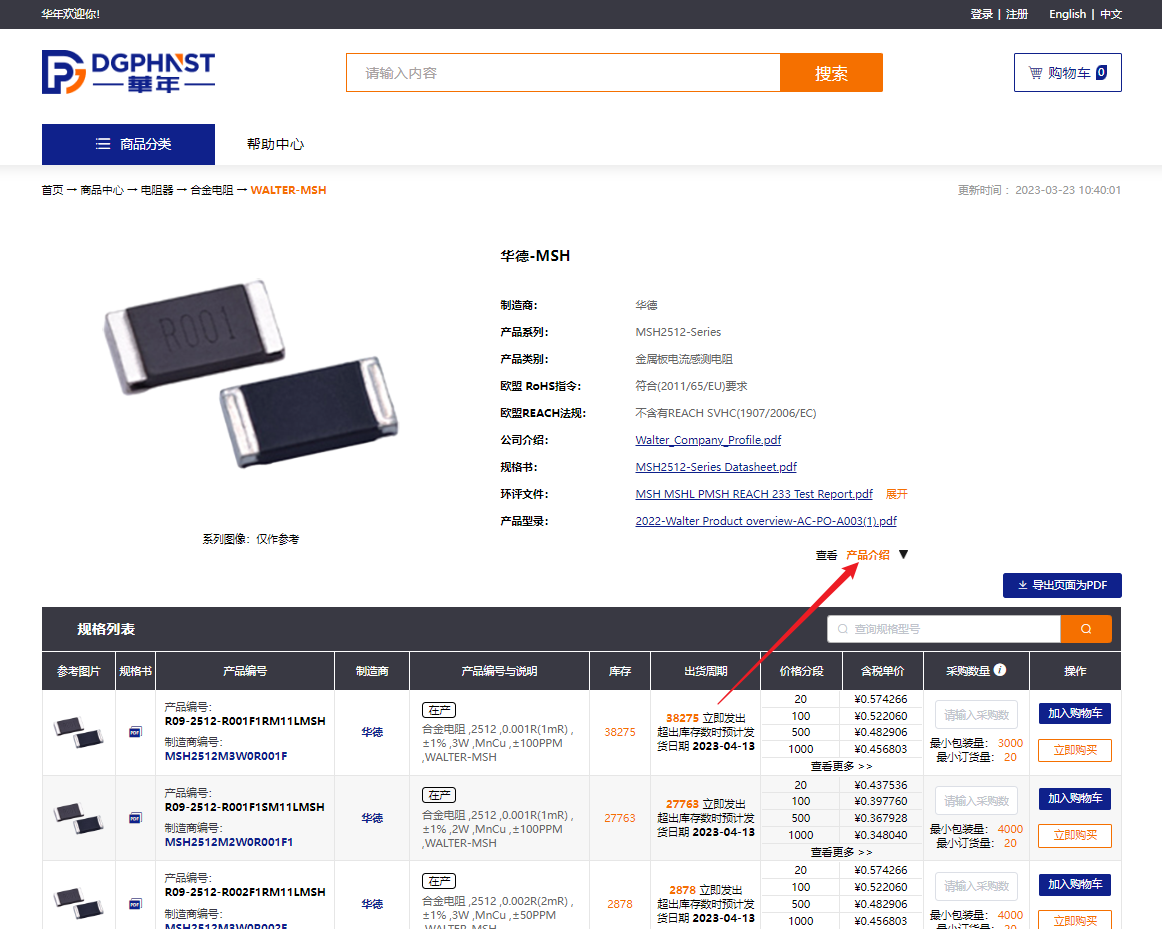Click thumbnail of R09-2512-R002F1RM11LMSH row
Screen dimensions: 1162x929
(x=79, y=904)
